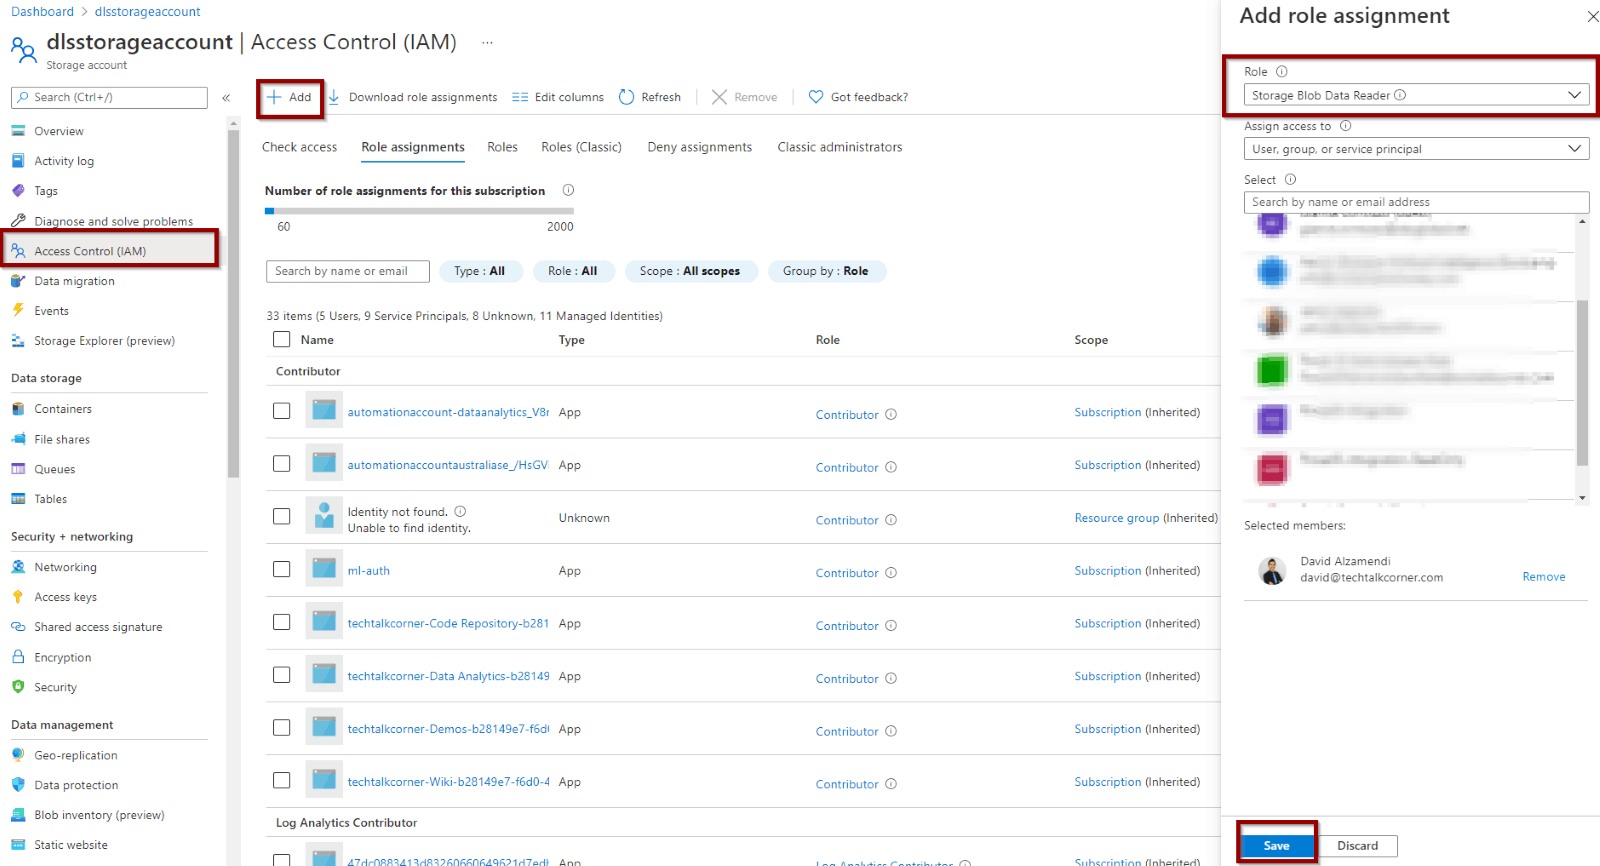Open the ml-auth app link

pyautogui.click(x=368, y=571)
